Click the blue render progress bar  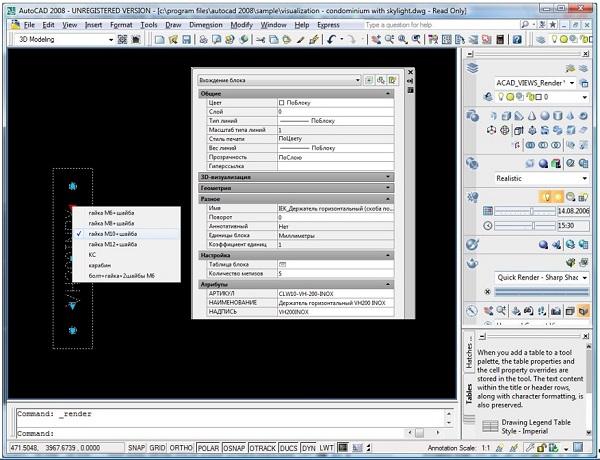541,292
